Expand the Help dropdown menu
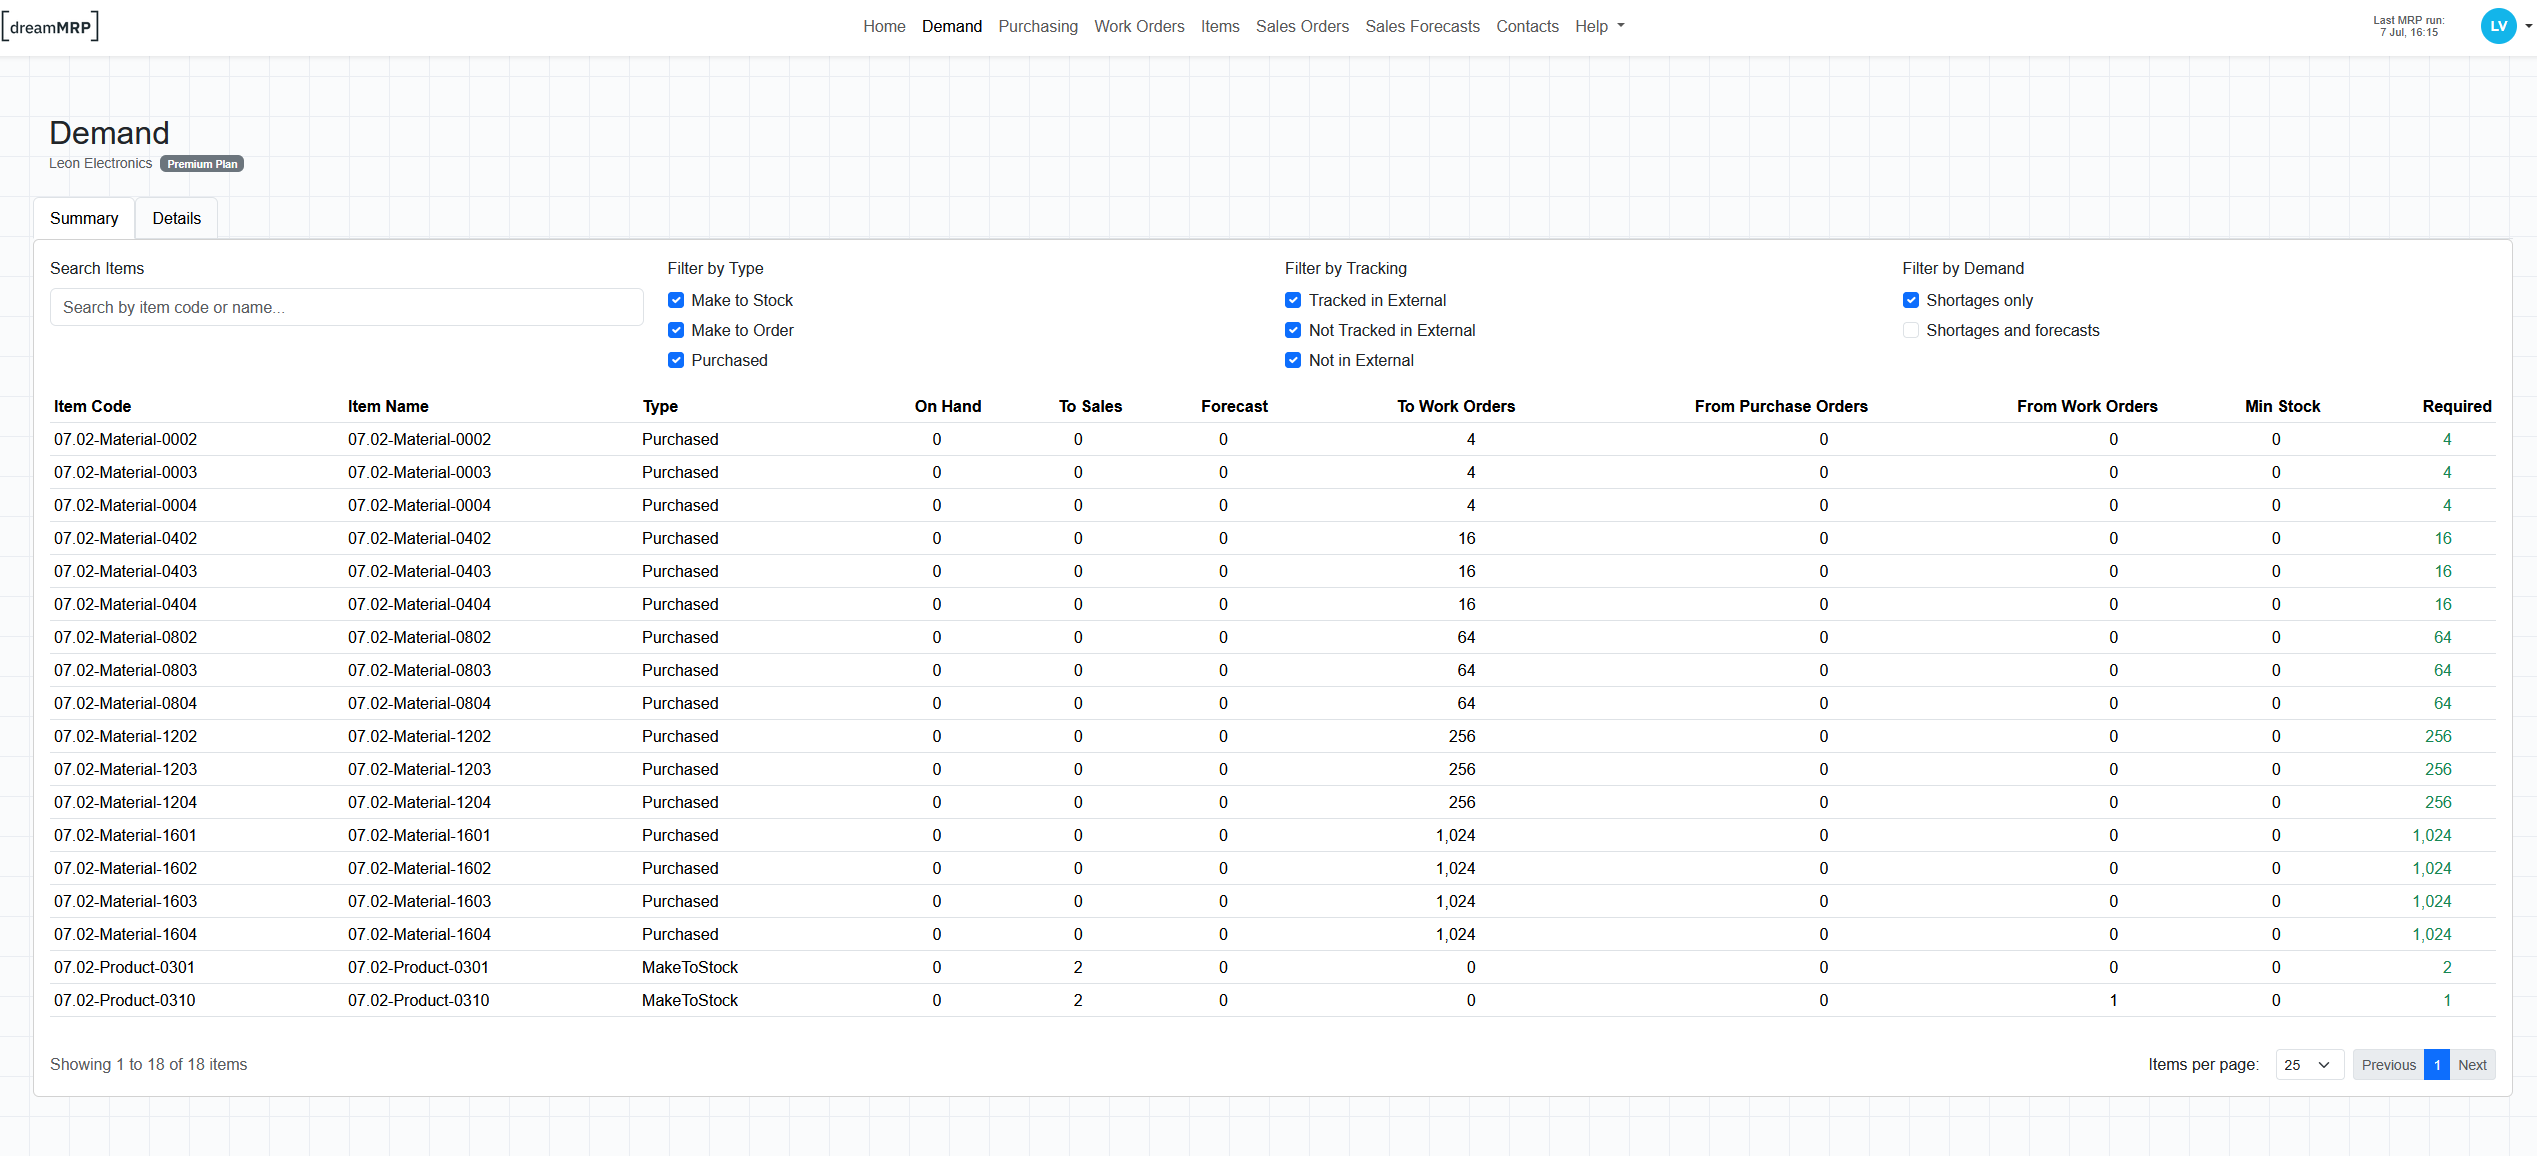The height and width of the screenshot is (1156, 2537). click(1599, 27)
